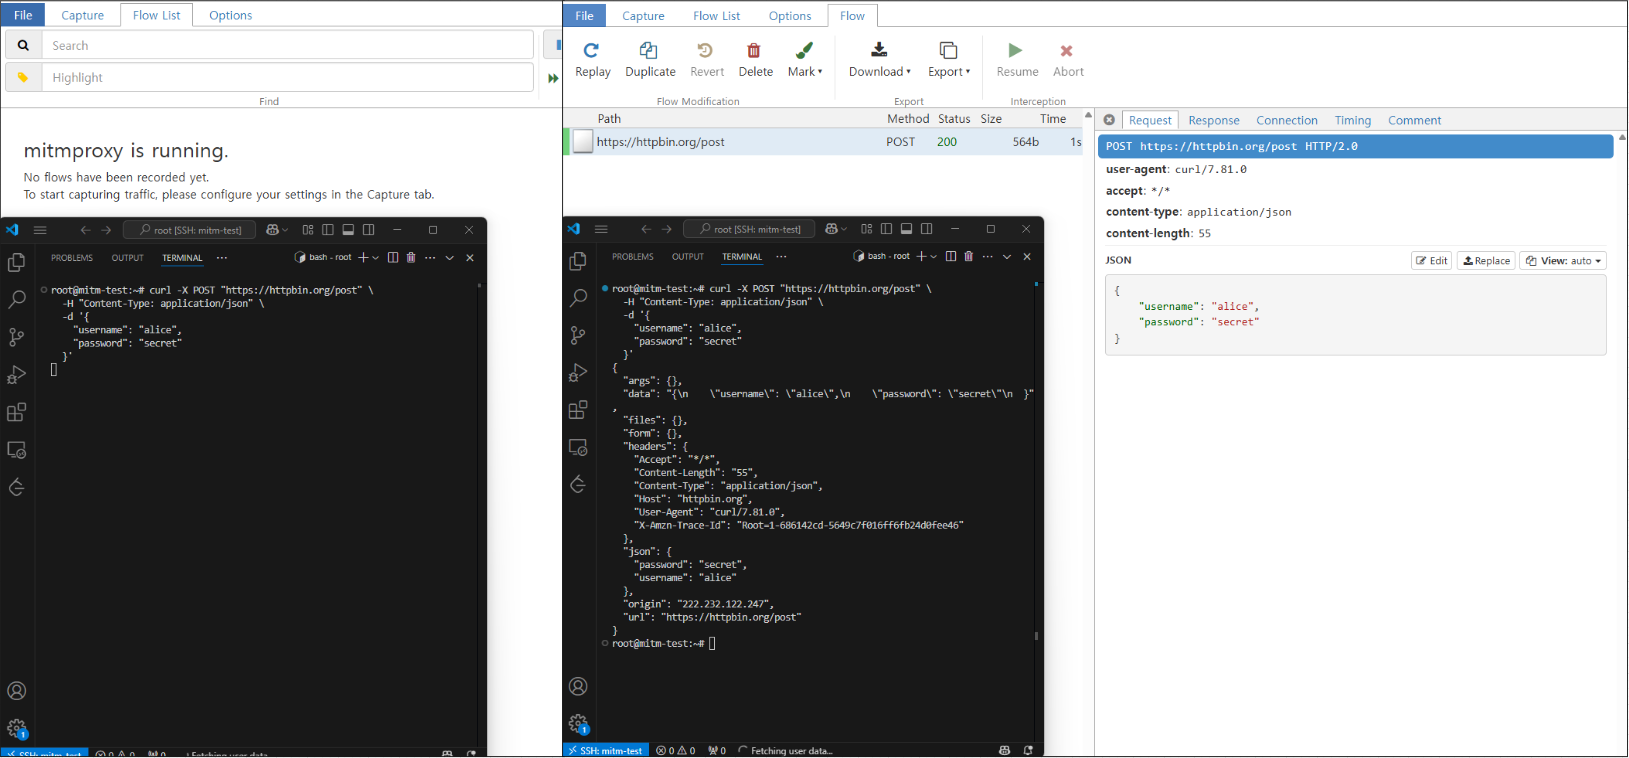Viewport: 1629px width, 758px height.
Task: Toggle secondary side bar in left VS Code window
Action: click(368, 230)
